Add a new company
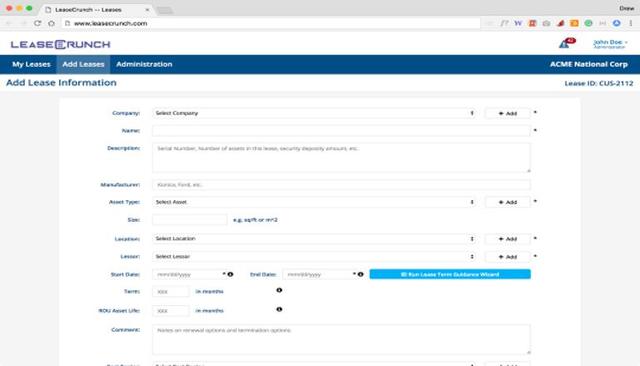640x366 pixels. 507,113
